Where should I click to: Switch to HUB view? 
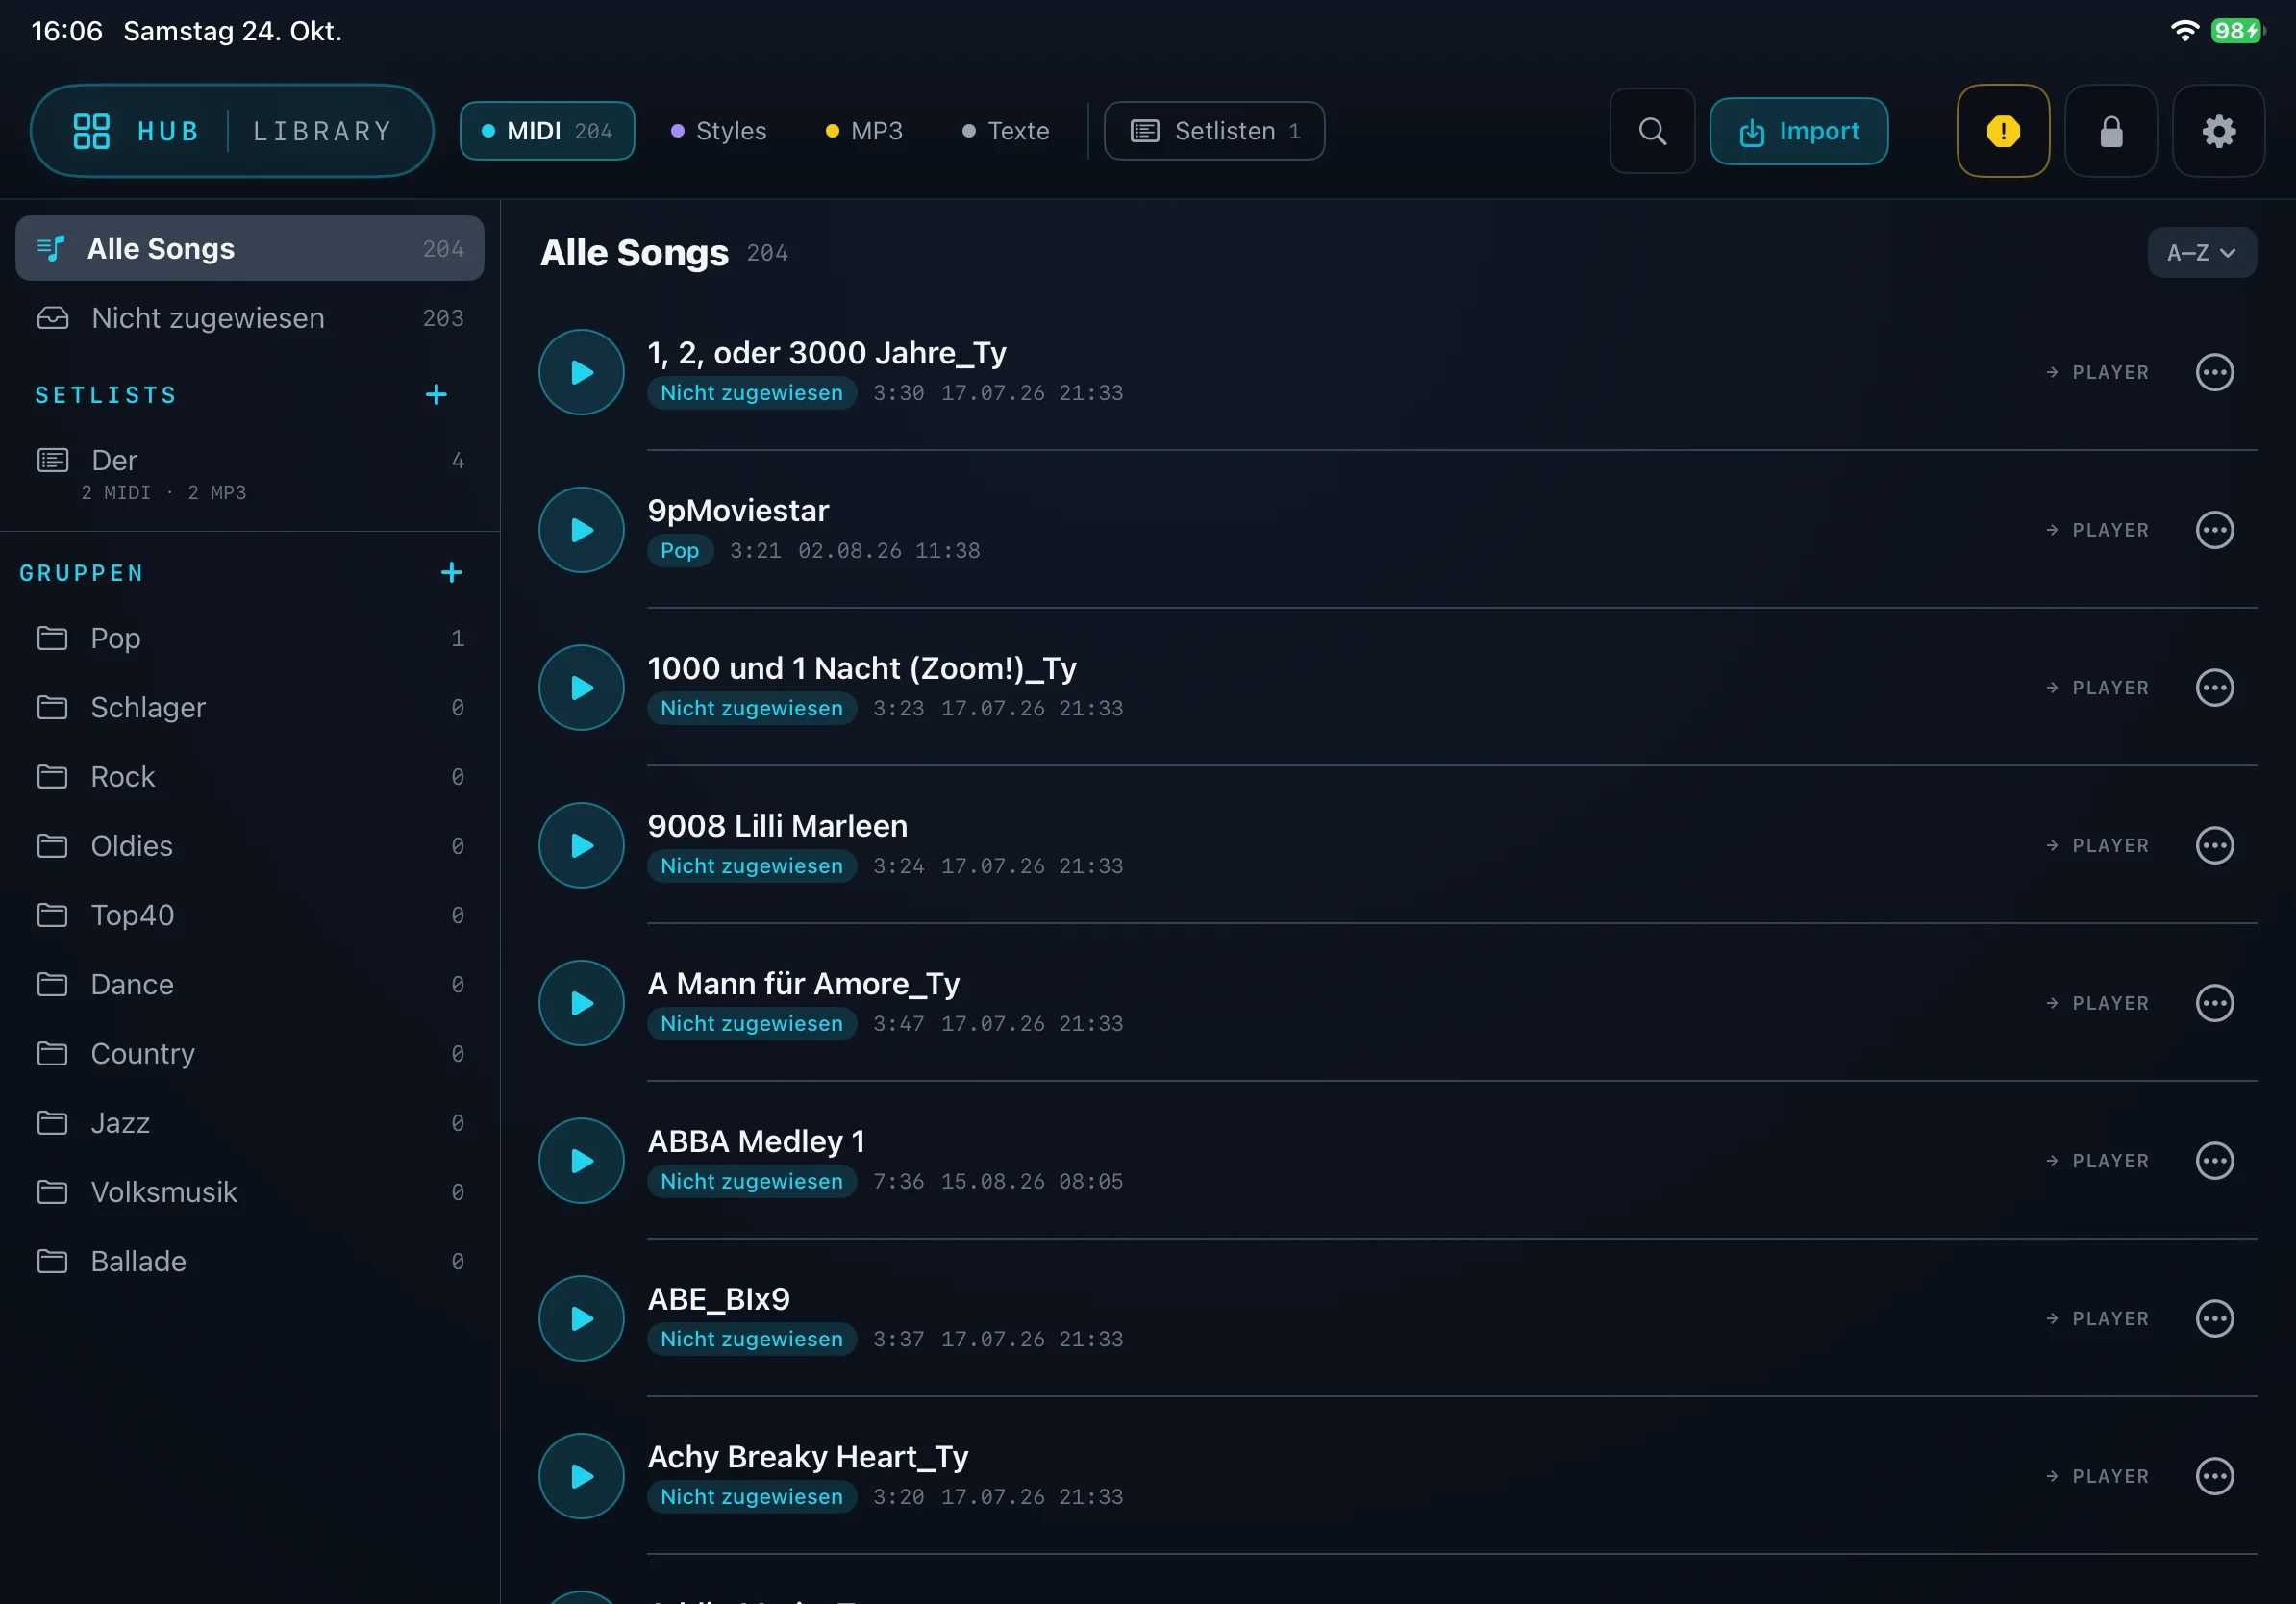pyautogui.click(x=137, y=131)
